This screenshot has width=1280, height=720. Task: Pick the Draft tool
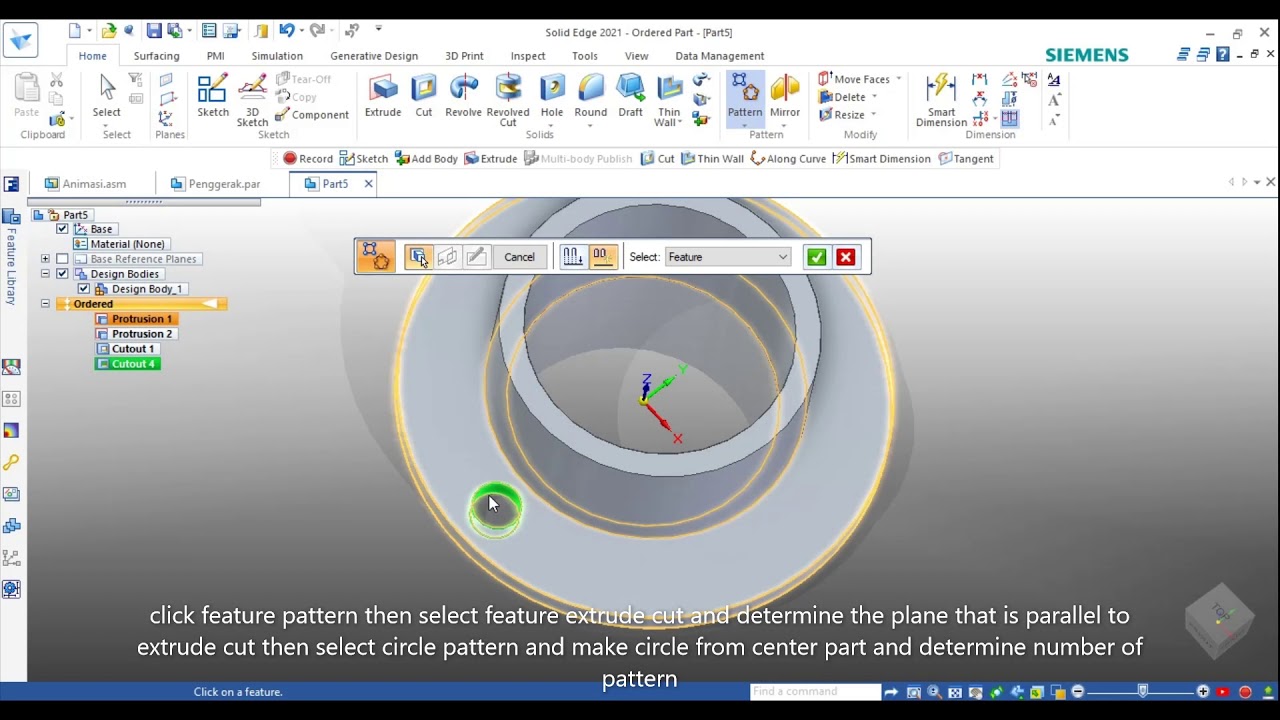[630, 96]
